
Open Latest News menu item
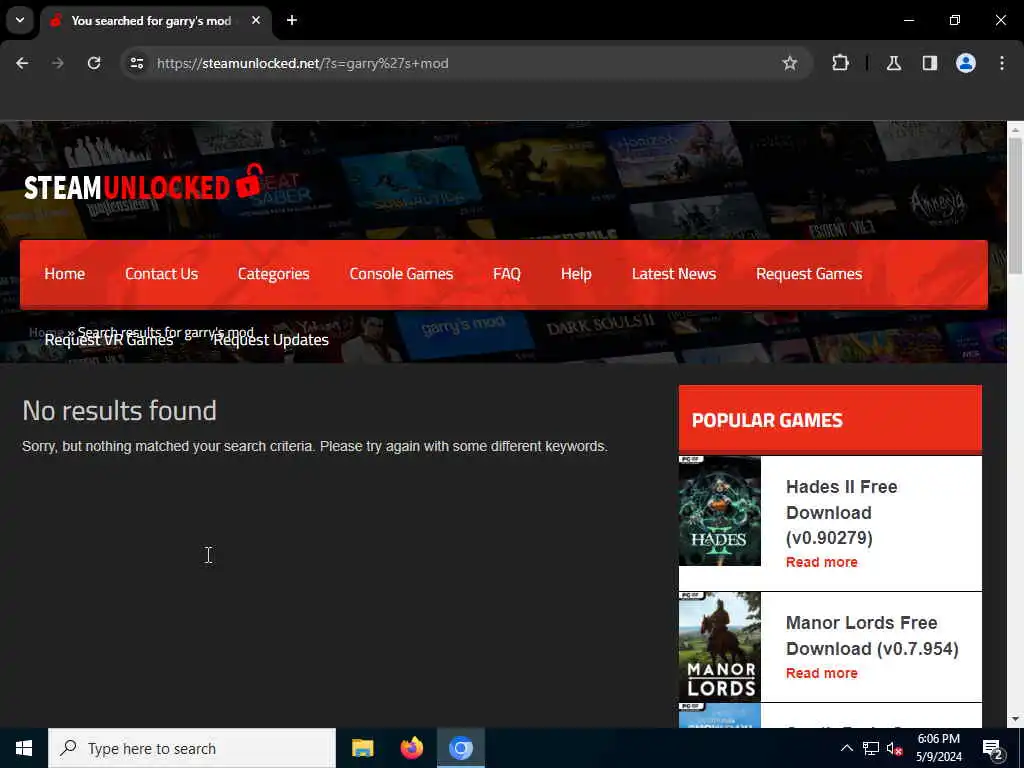click(674, 274)
